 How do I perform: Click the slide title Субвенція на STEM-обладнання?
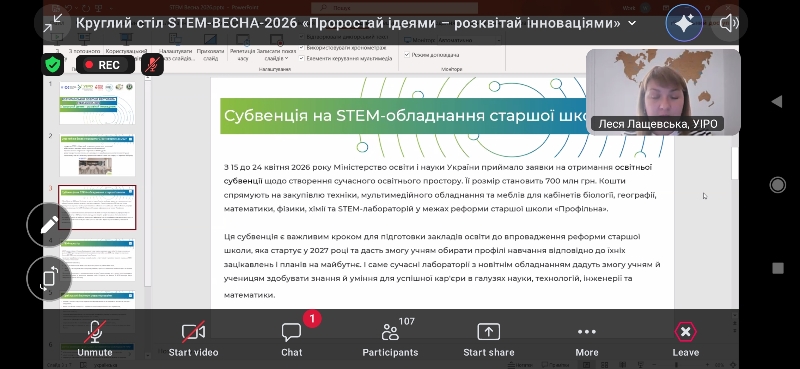403,115
